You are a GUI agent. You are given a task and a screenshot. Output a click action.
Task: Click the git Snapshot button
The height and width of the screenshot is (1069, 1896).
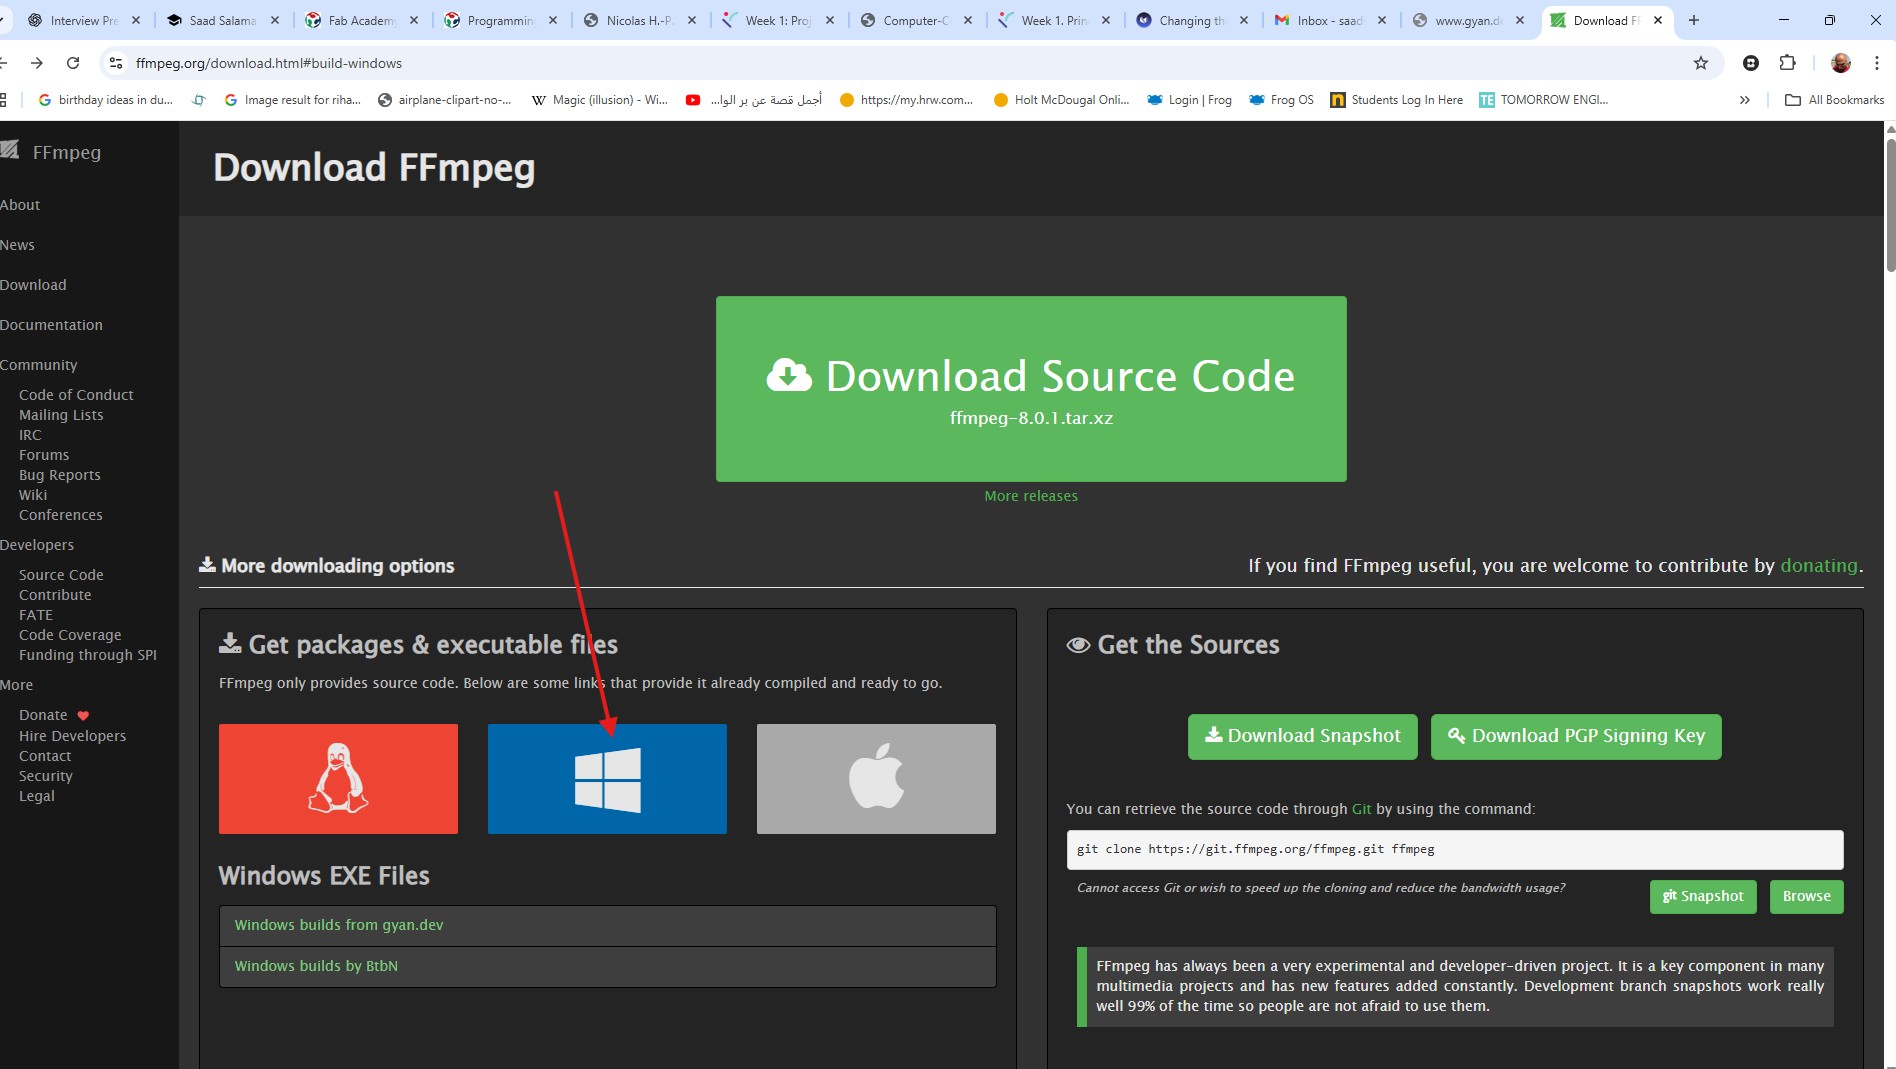point(1703,897)
